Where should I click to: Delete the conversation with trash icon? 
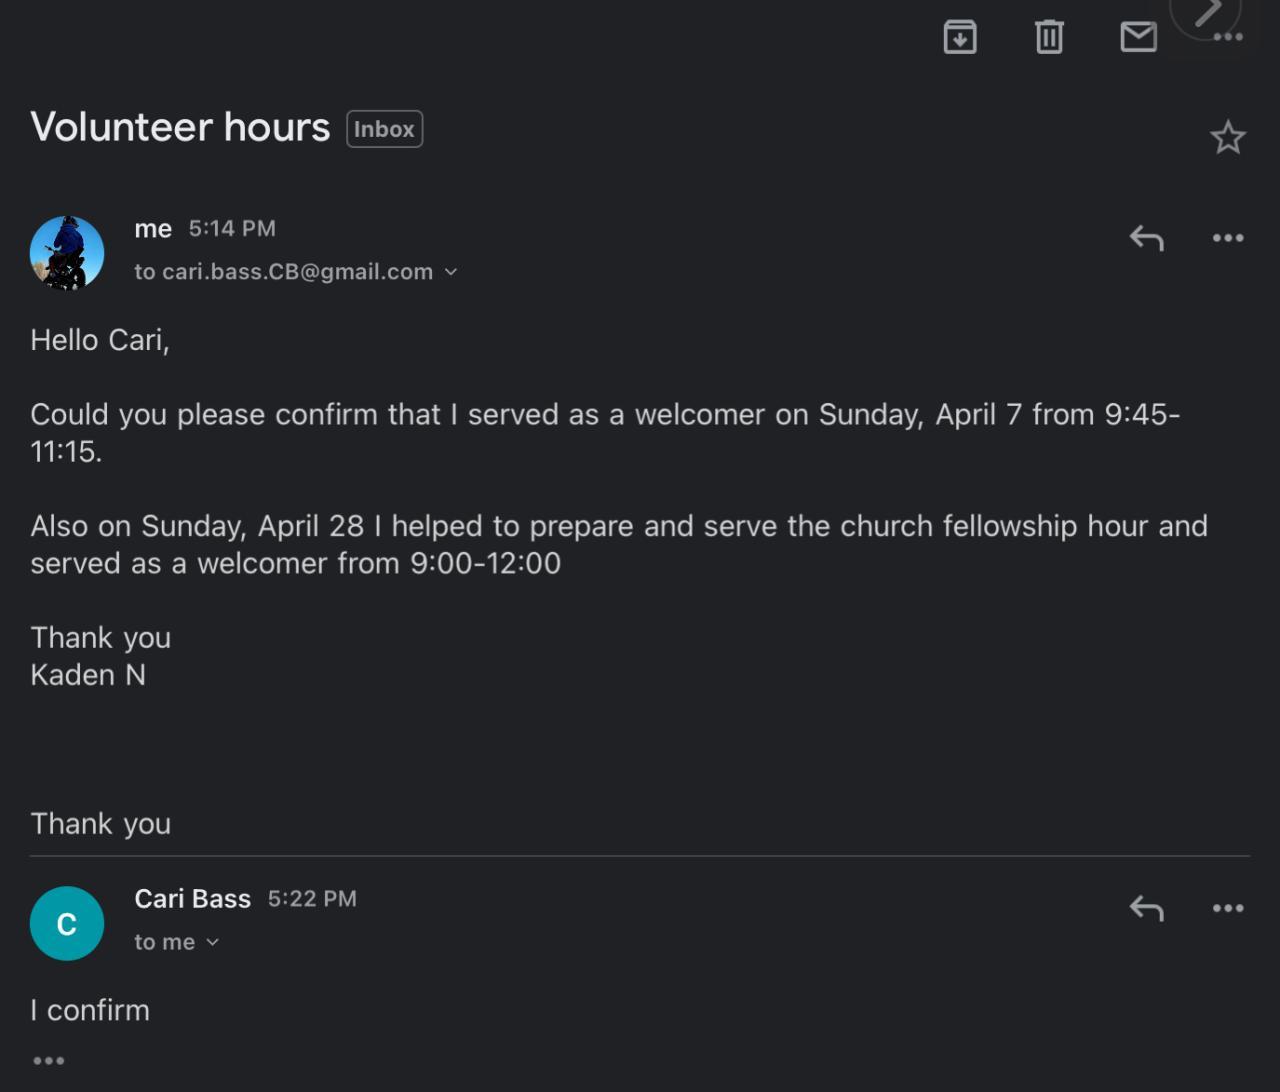click(1049, 37)
